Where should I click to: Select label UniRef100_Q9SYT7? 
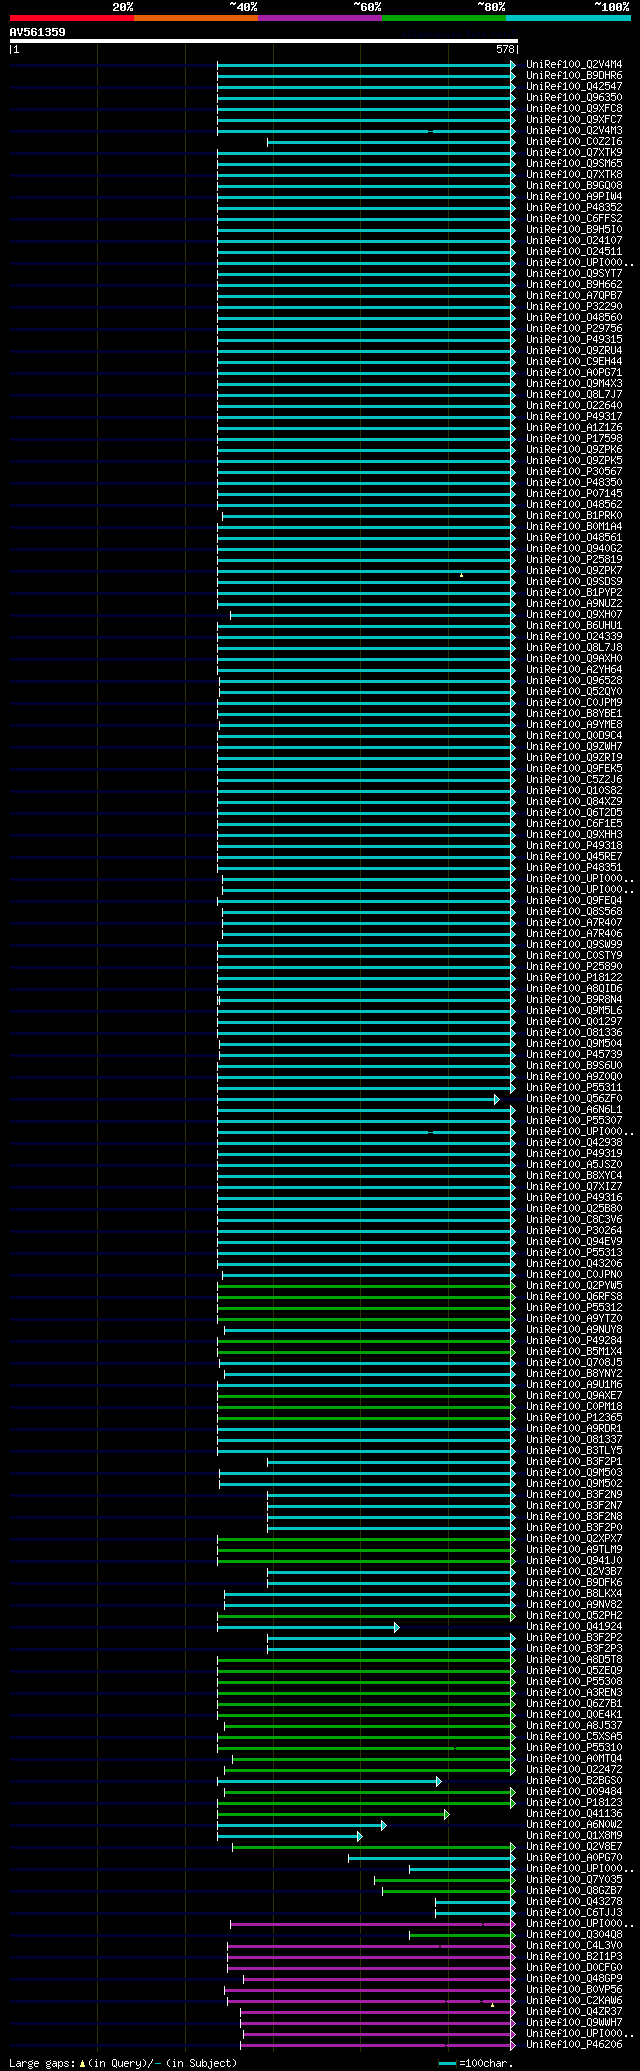pos(574,274)
